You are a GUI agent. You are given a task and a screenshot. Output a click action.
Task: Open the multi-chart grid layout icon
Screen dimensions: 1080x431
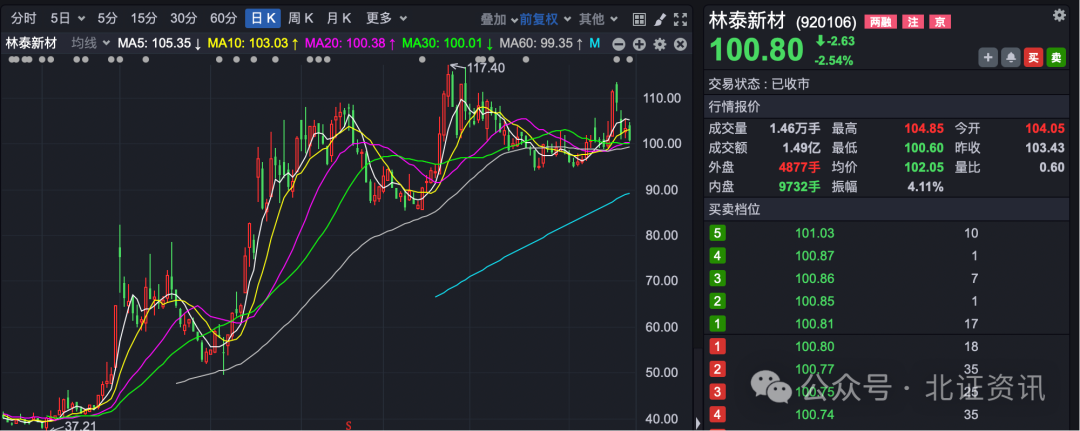click(x=639, y=19)
